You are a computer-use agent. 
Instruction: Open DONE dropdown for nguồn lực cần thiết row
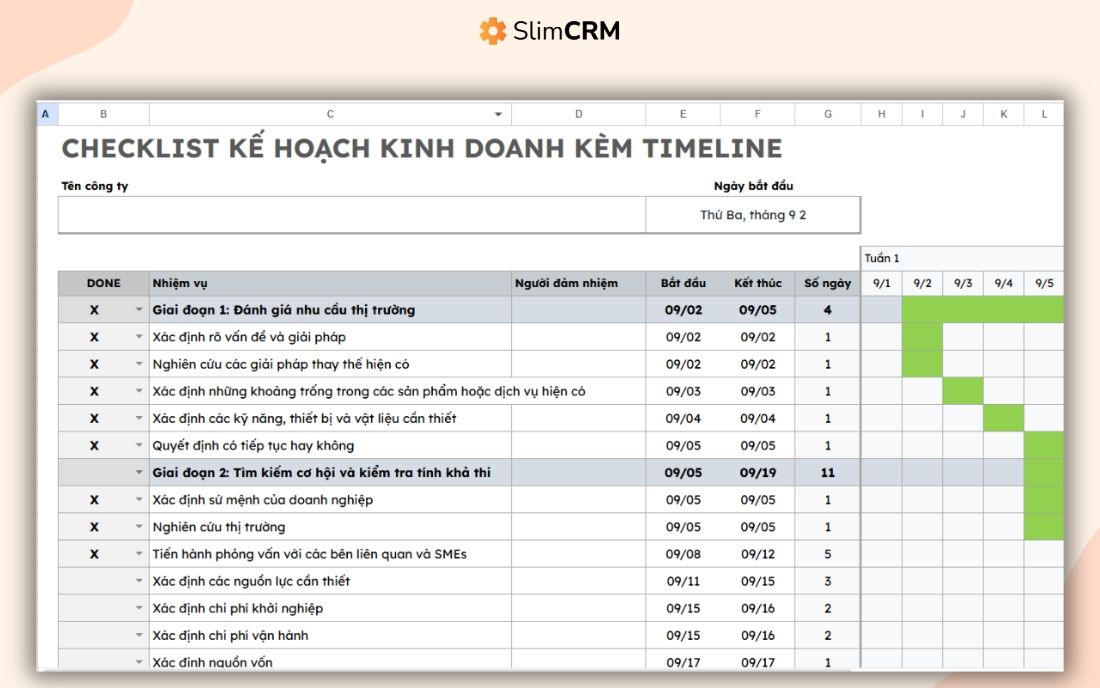(x=139, y=581)
